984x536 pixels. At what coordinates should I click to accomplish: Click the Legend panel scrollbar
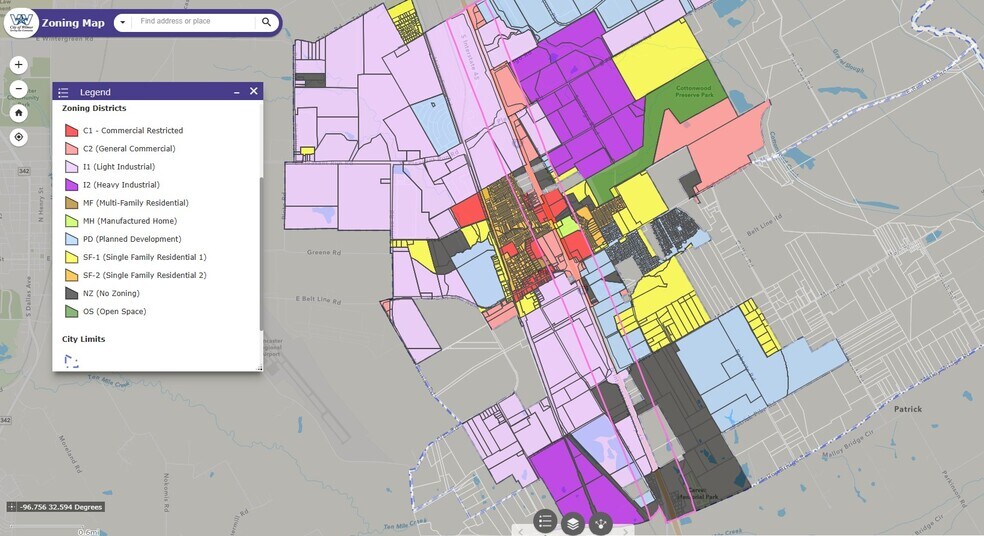coord(260,250)
